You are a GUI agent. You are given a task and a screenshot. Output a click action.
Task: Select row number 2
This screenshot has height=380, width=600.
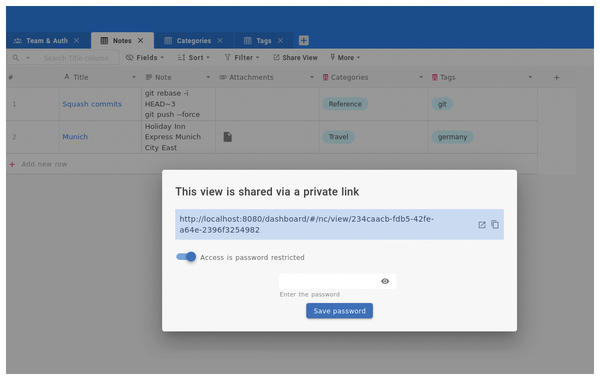(14, 137)
